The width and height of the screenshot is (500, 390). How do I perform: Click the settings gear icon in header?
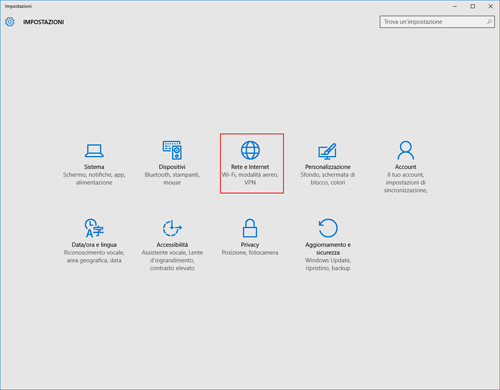point(10,22)
